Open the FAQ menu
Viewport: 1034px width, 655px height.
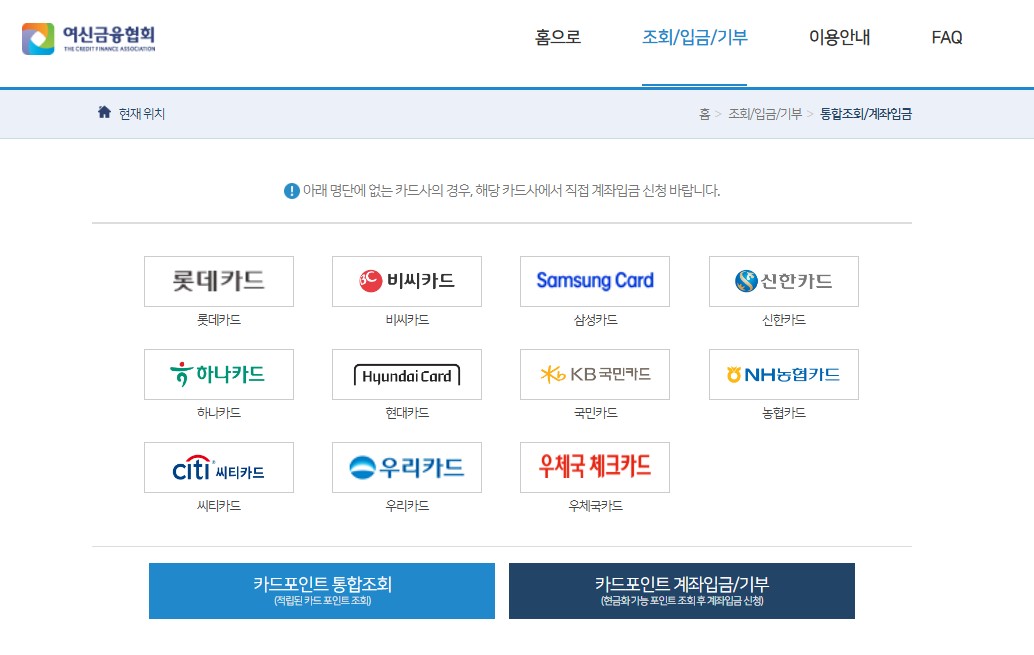pos(947,38)
